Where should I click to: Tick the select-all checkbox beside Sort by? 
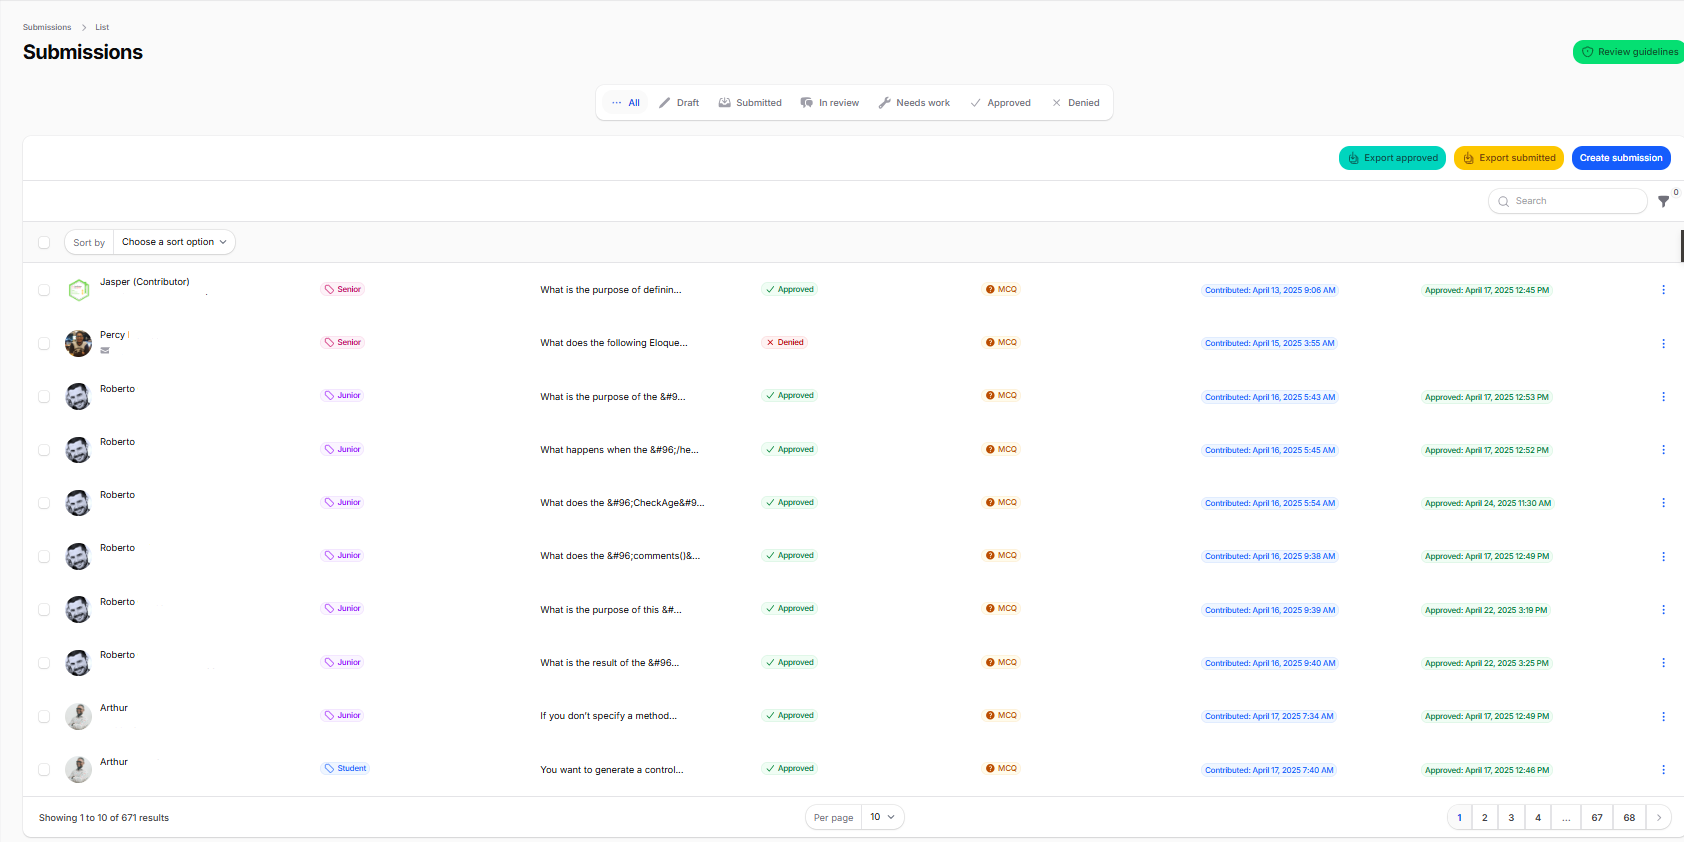tap(44, 242)
